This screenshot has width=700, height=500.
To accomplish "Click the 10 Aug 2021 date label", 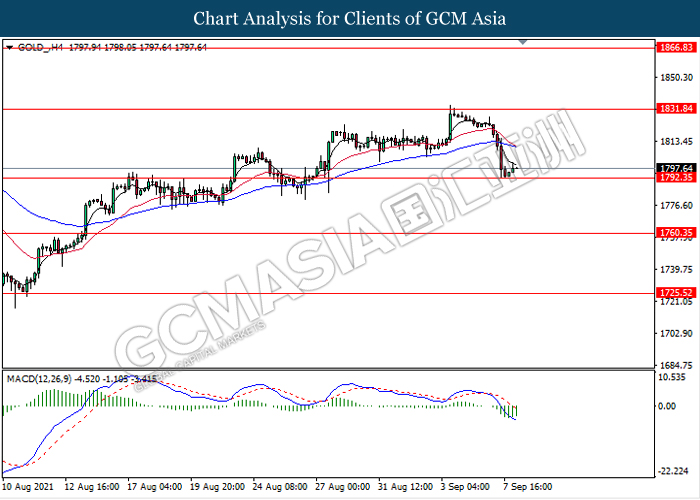I will coord(28,487).
